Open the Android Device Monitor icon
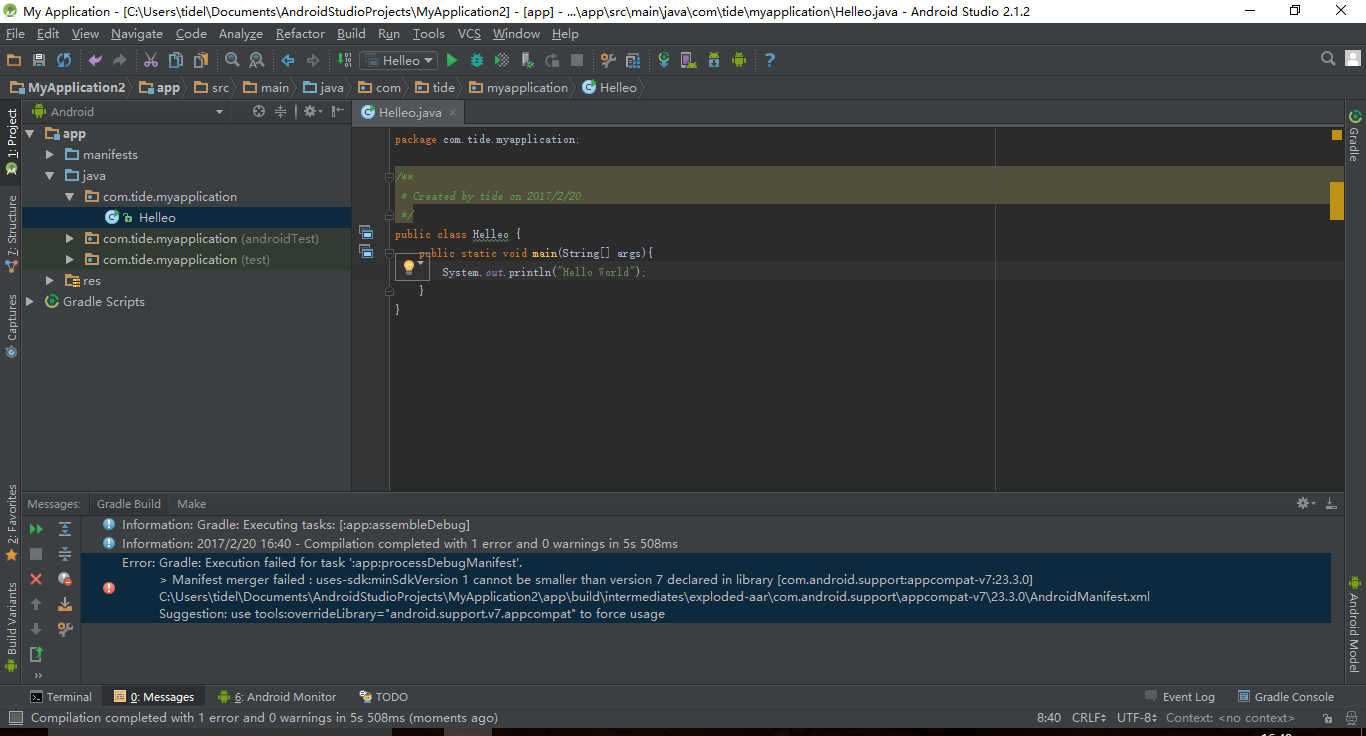 (739, 60)
